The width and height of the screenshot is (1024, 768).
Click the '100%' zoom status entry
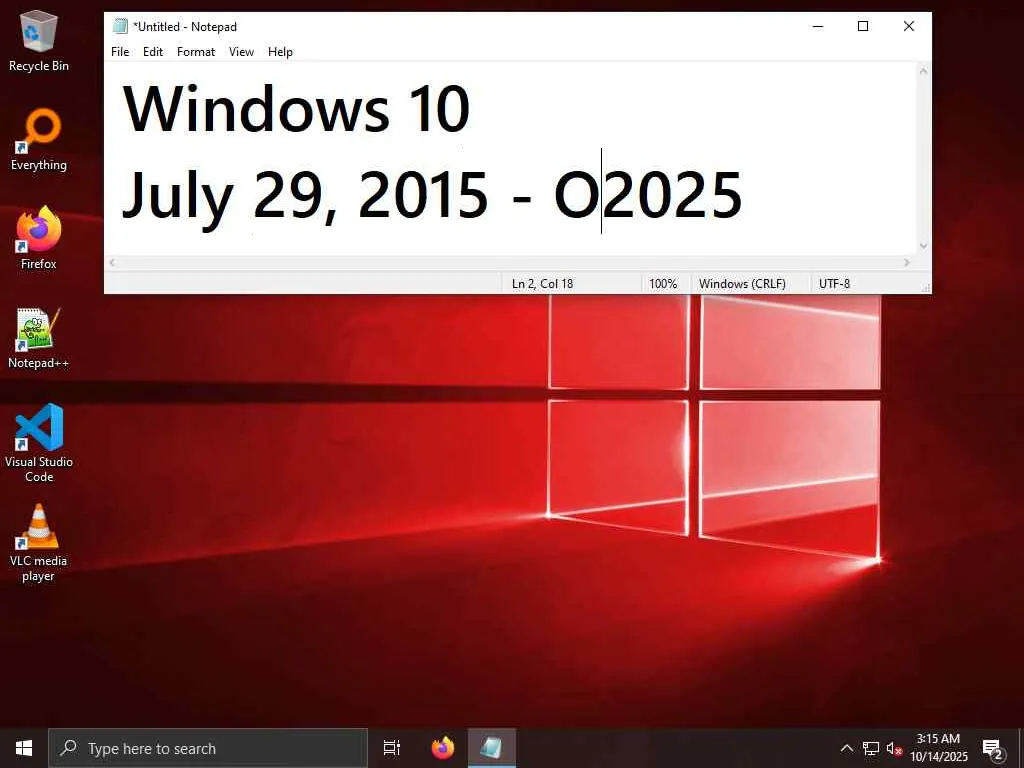pos(663,283)
